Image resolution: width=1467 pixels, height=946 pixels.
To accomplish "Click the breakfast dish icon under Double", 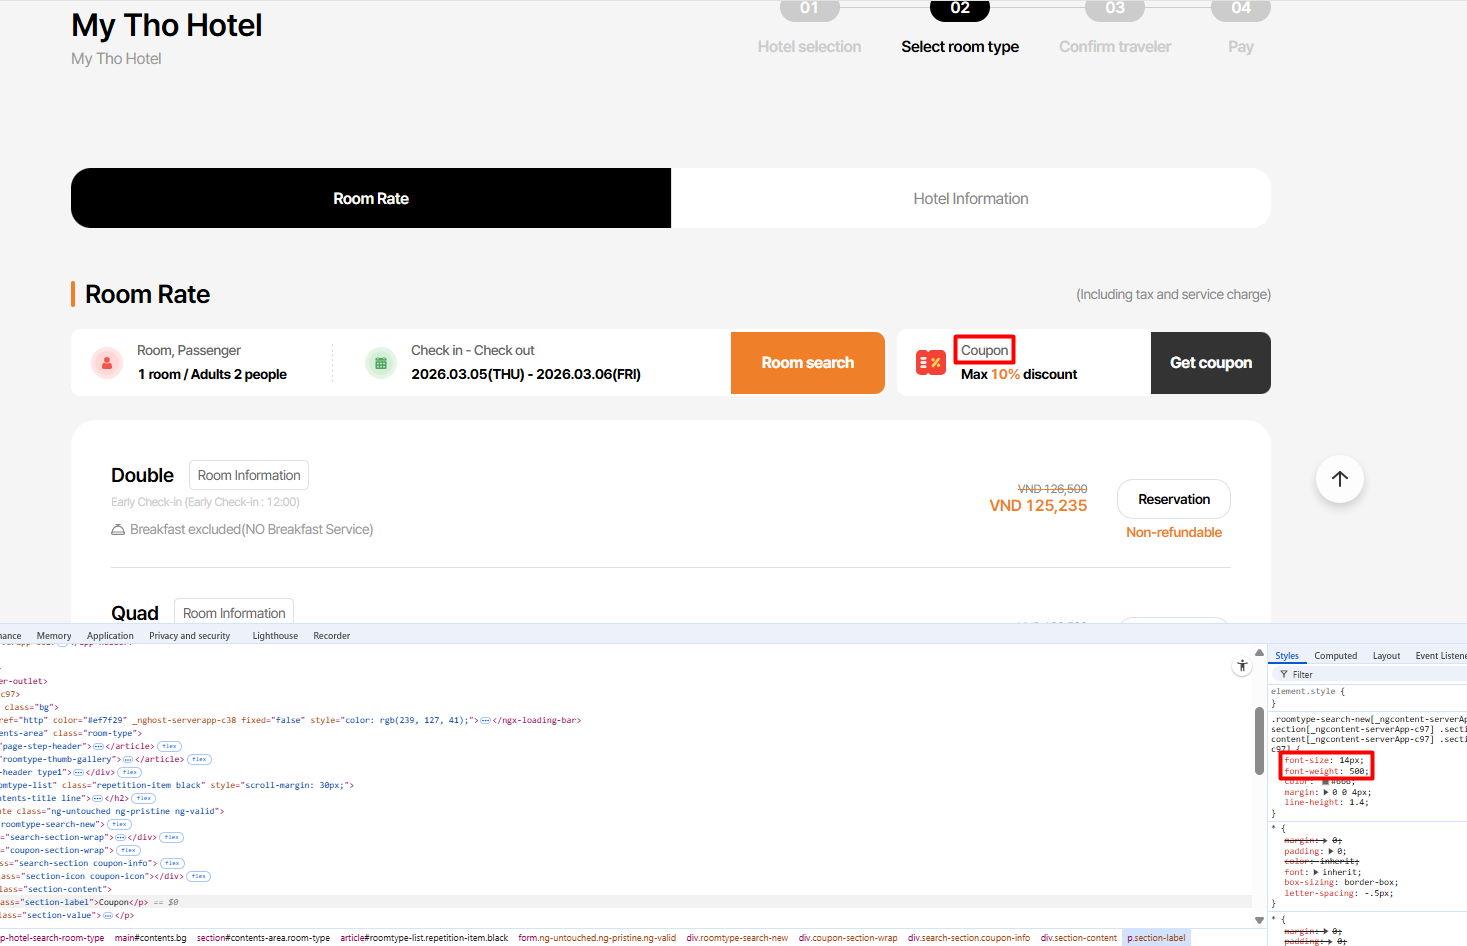I will (118, 529).
